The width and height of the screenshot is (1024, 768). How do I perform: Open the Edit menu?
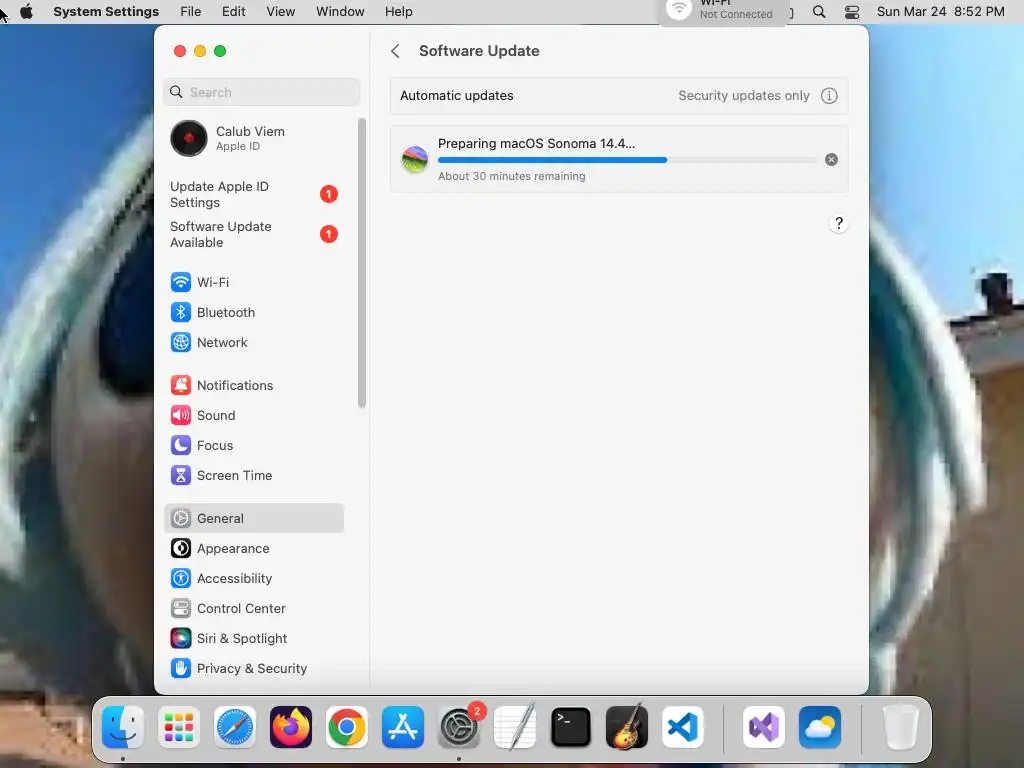(233, 12)
